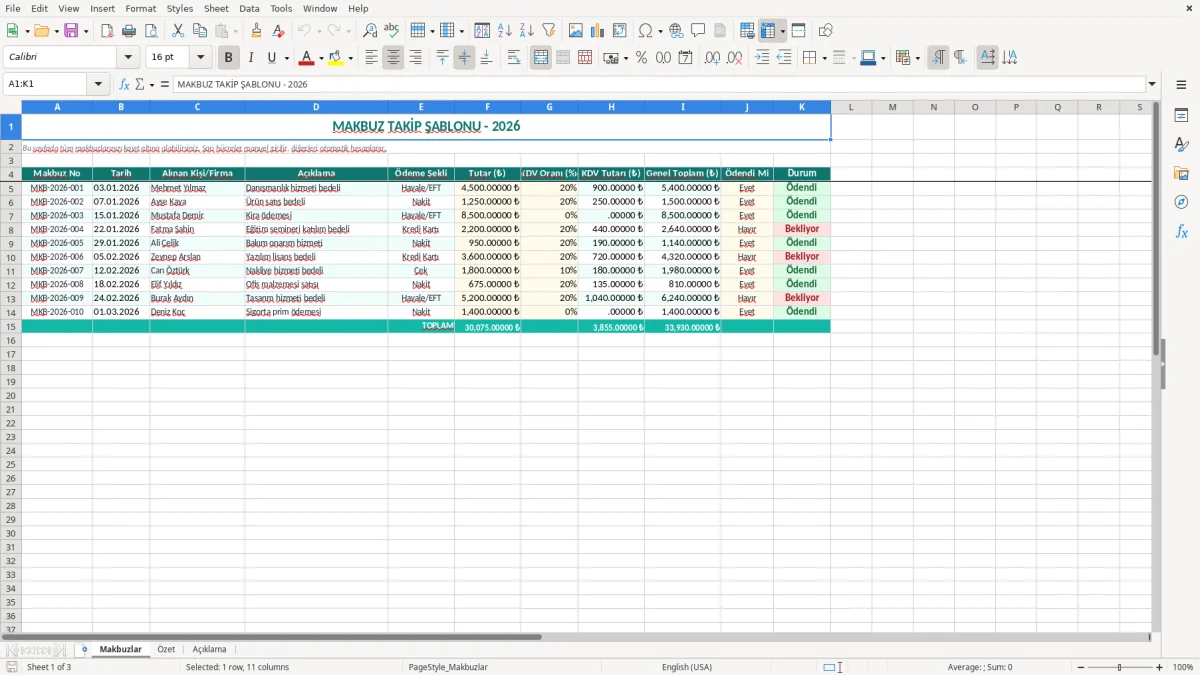Open the Font Size dropdown
Image resolution: width=1200 pixels, height=675 pixels.
[200, 58]
